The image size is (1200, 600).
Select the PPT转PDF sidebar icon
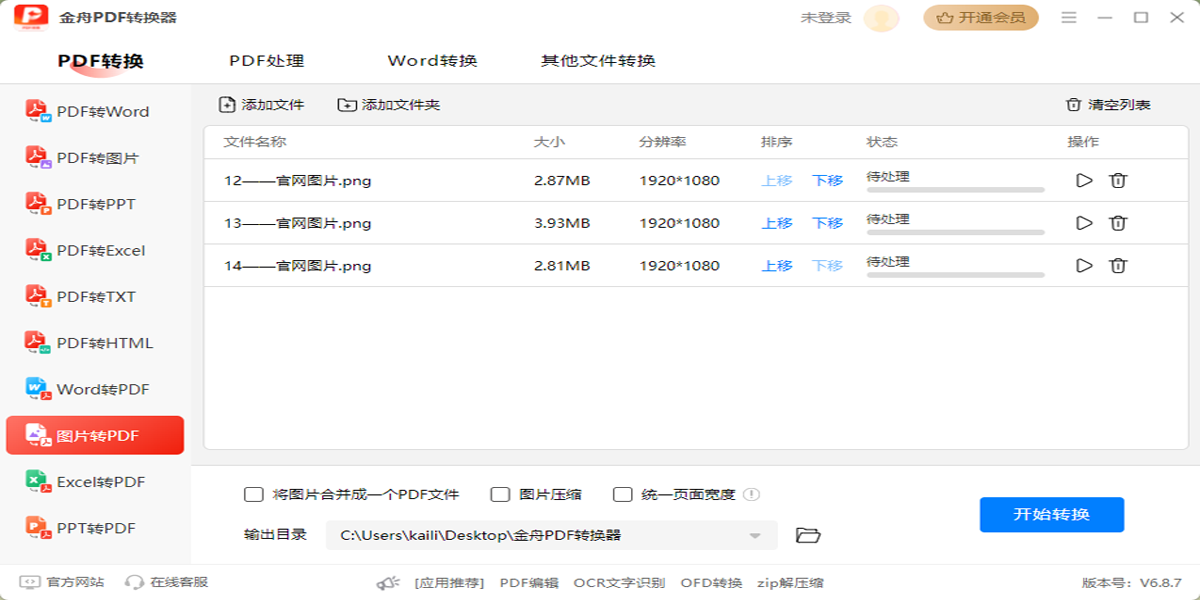[38, 528]
